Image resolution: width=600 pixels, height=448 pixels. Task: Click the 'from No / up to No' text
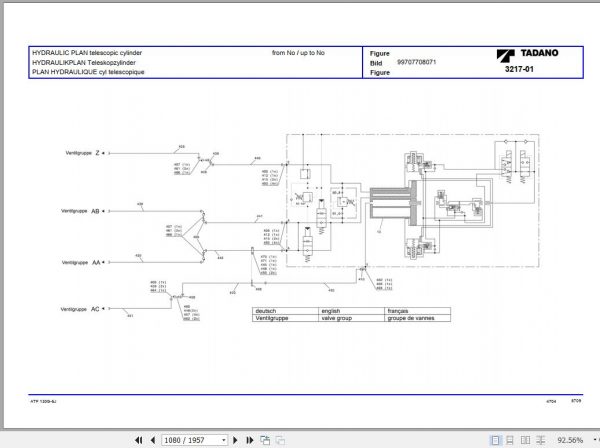click(x=298, y=53)
